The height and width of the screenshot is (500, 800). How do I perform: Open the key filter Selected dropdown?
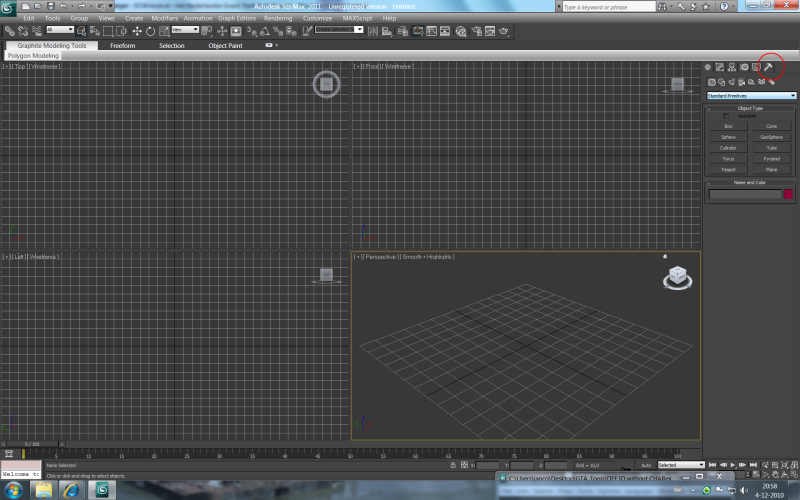pyautogui.click(x=681, y=465)
